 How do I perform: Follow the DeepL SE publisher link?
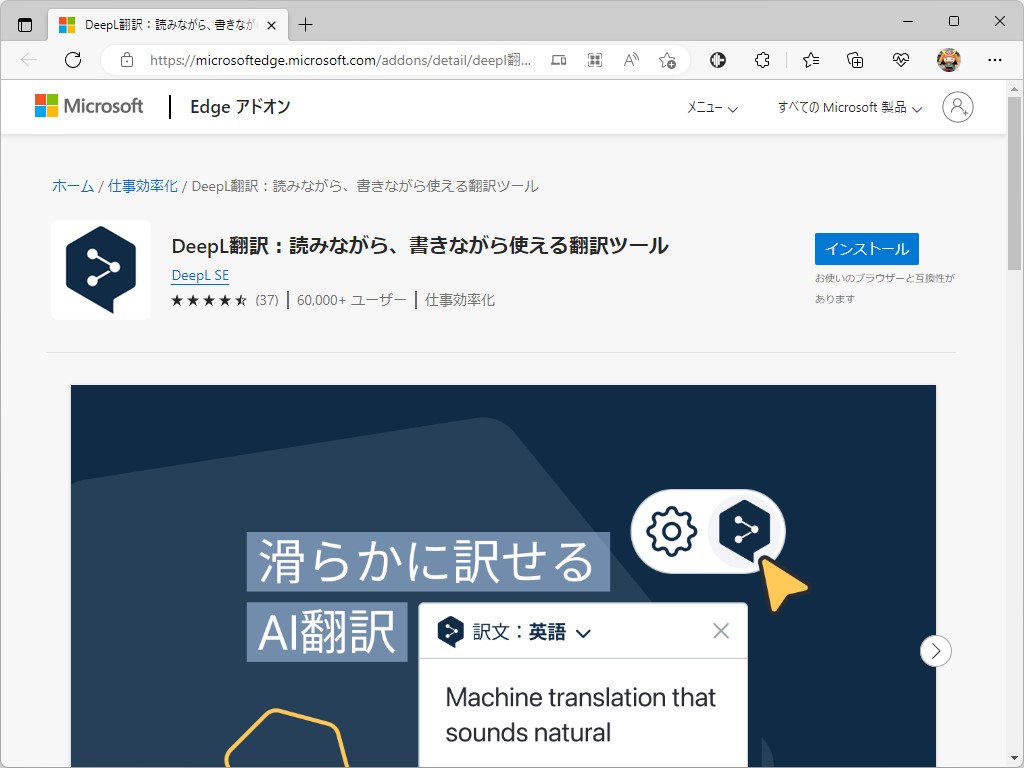click(x=200, y=275)
